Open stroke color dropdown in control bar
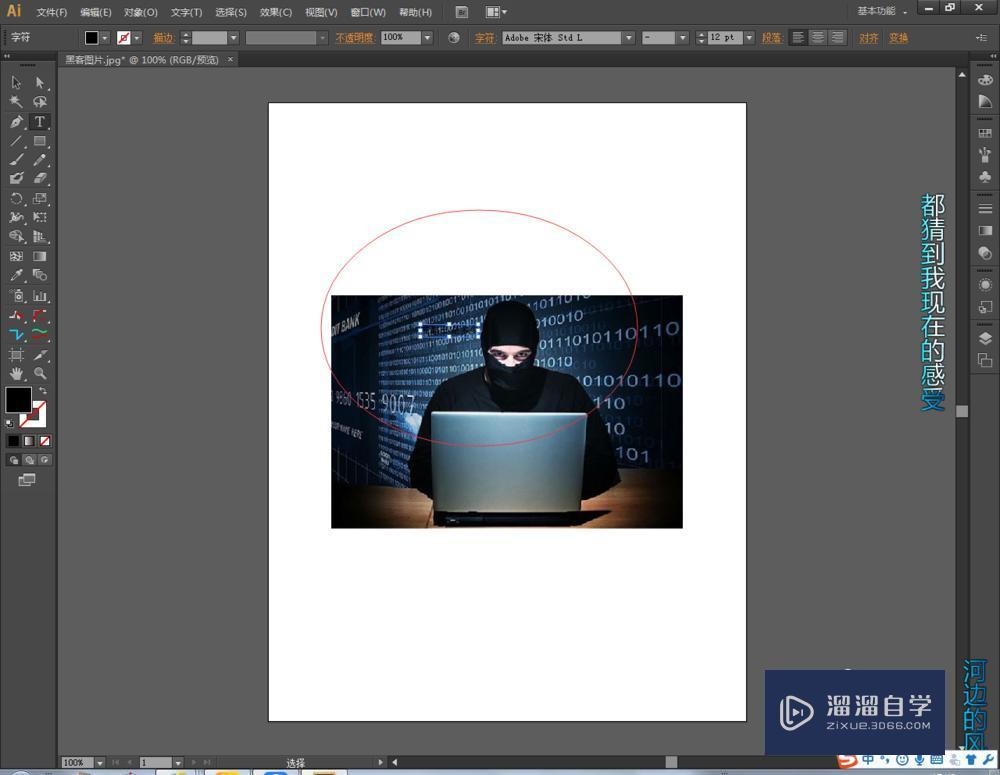Screen dimensions: 1000x775 click(x=137, y=38)
